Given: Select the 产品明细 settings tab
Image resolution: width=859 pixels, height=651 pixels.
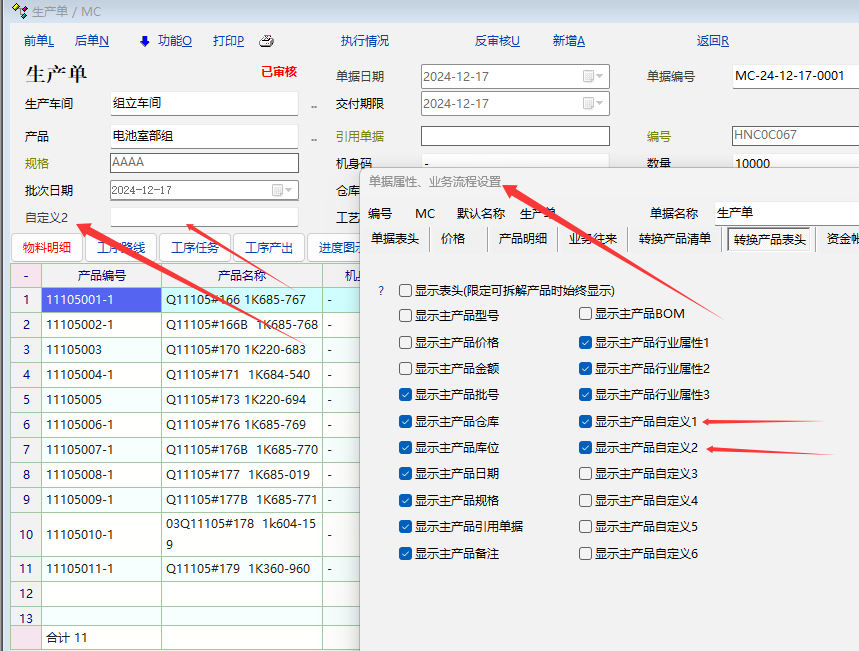Looking at the screenshot, I should (x=522, y=239).
